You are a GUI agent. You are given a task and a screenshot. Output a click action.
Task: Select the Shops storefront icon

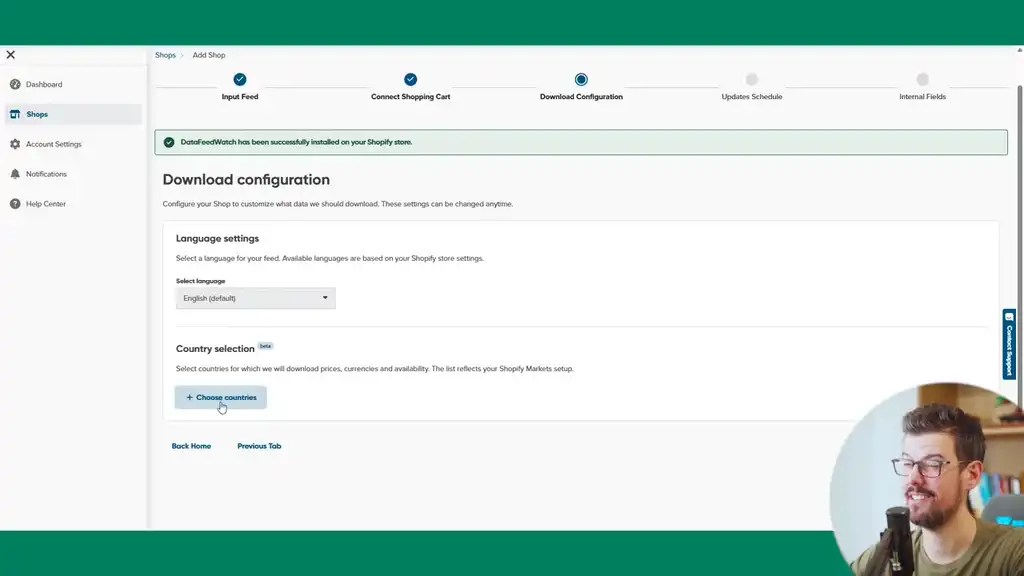14,114
